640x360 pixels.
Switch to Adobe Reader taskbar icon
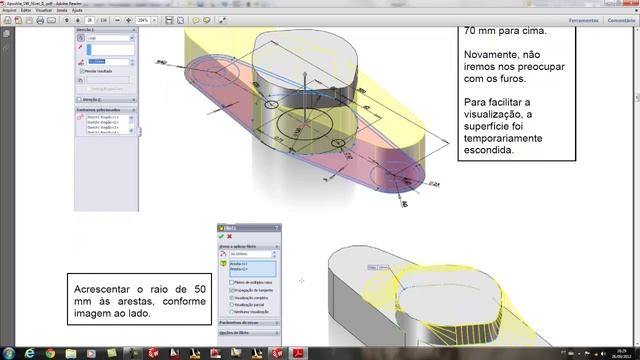pos(298,353)
